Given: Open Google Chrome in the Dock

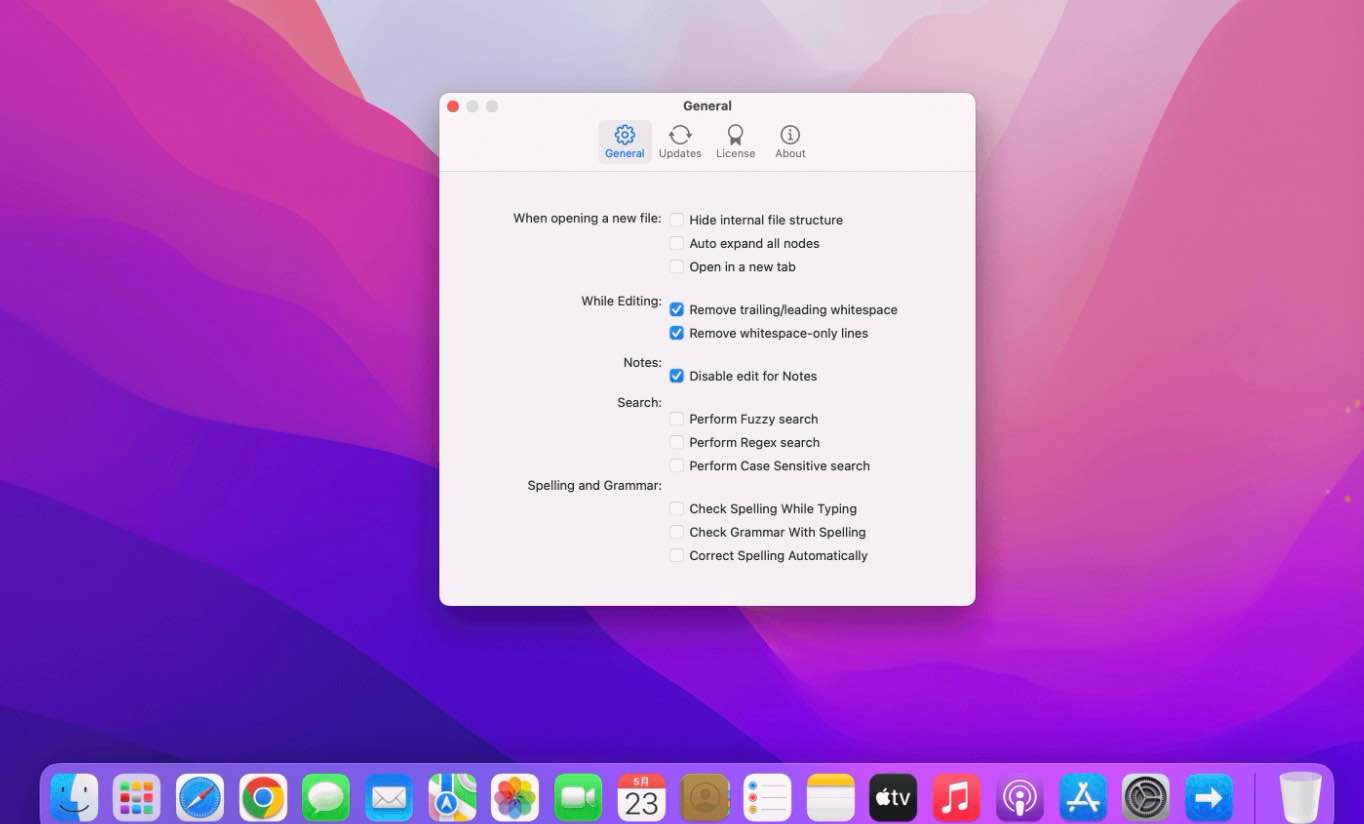Looking at the screenshot, I should pos(263,797).
